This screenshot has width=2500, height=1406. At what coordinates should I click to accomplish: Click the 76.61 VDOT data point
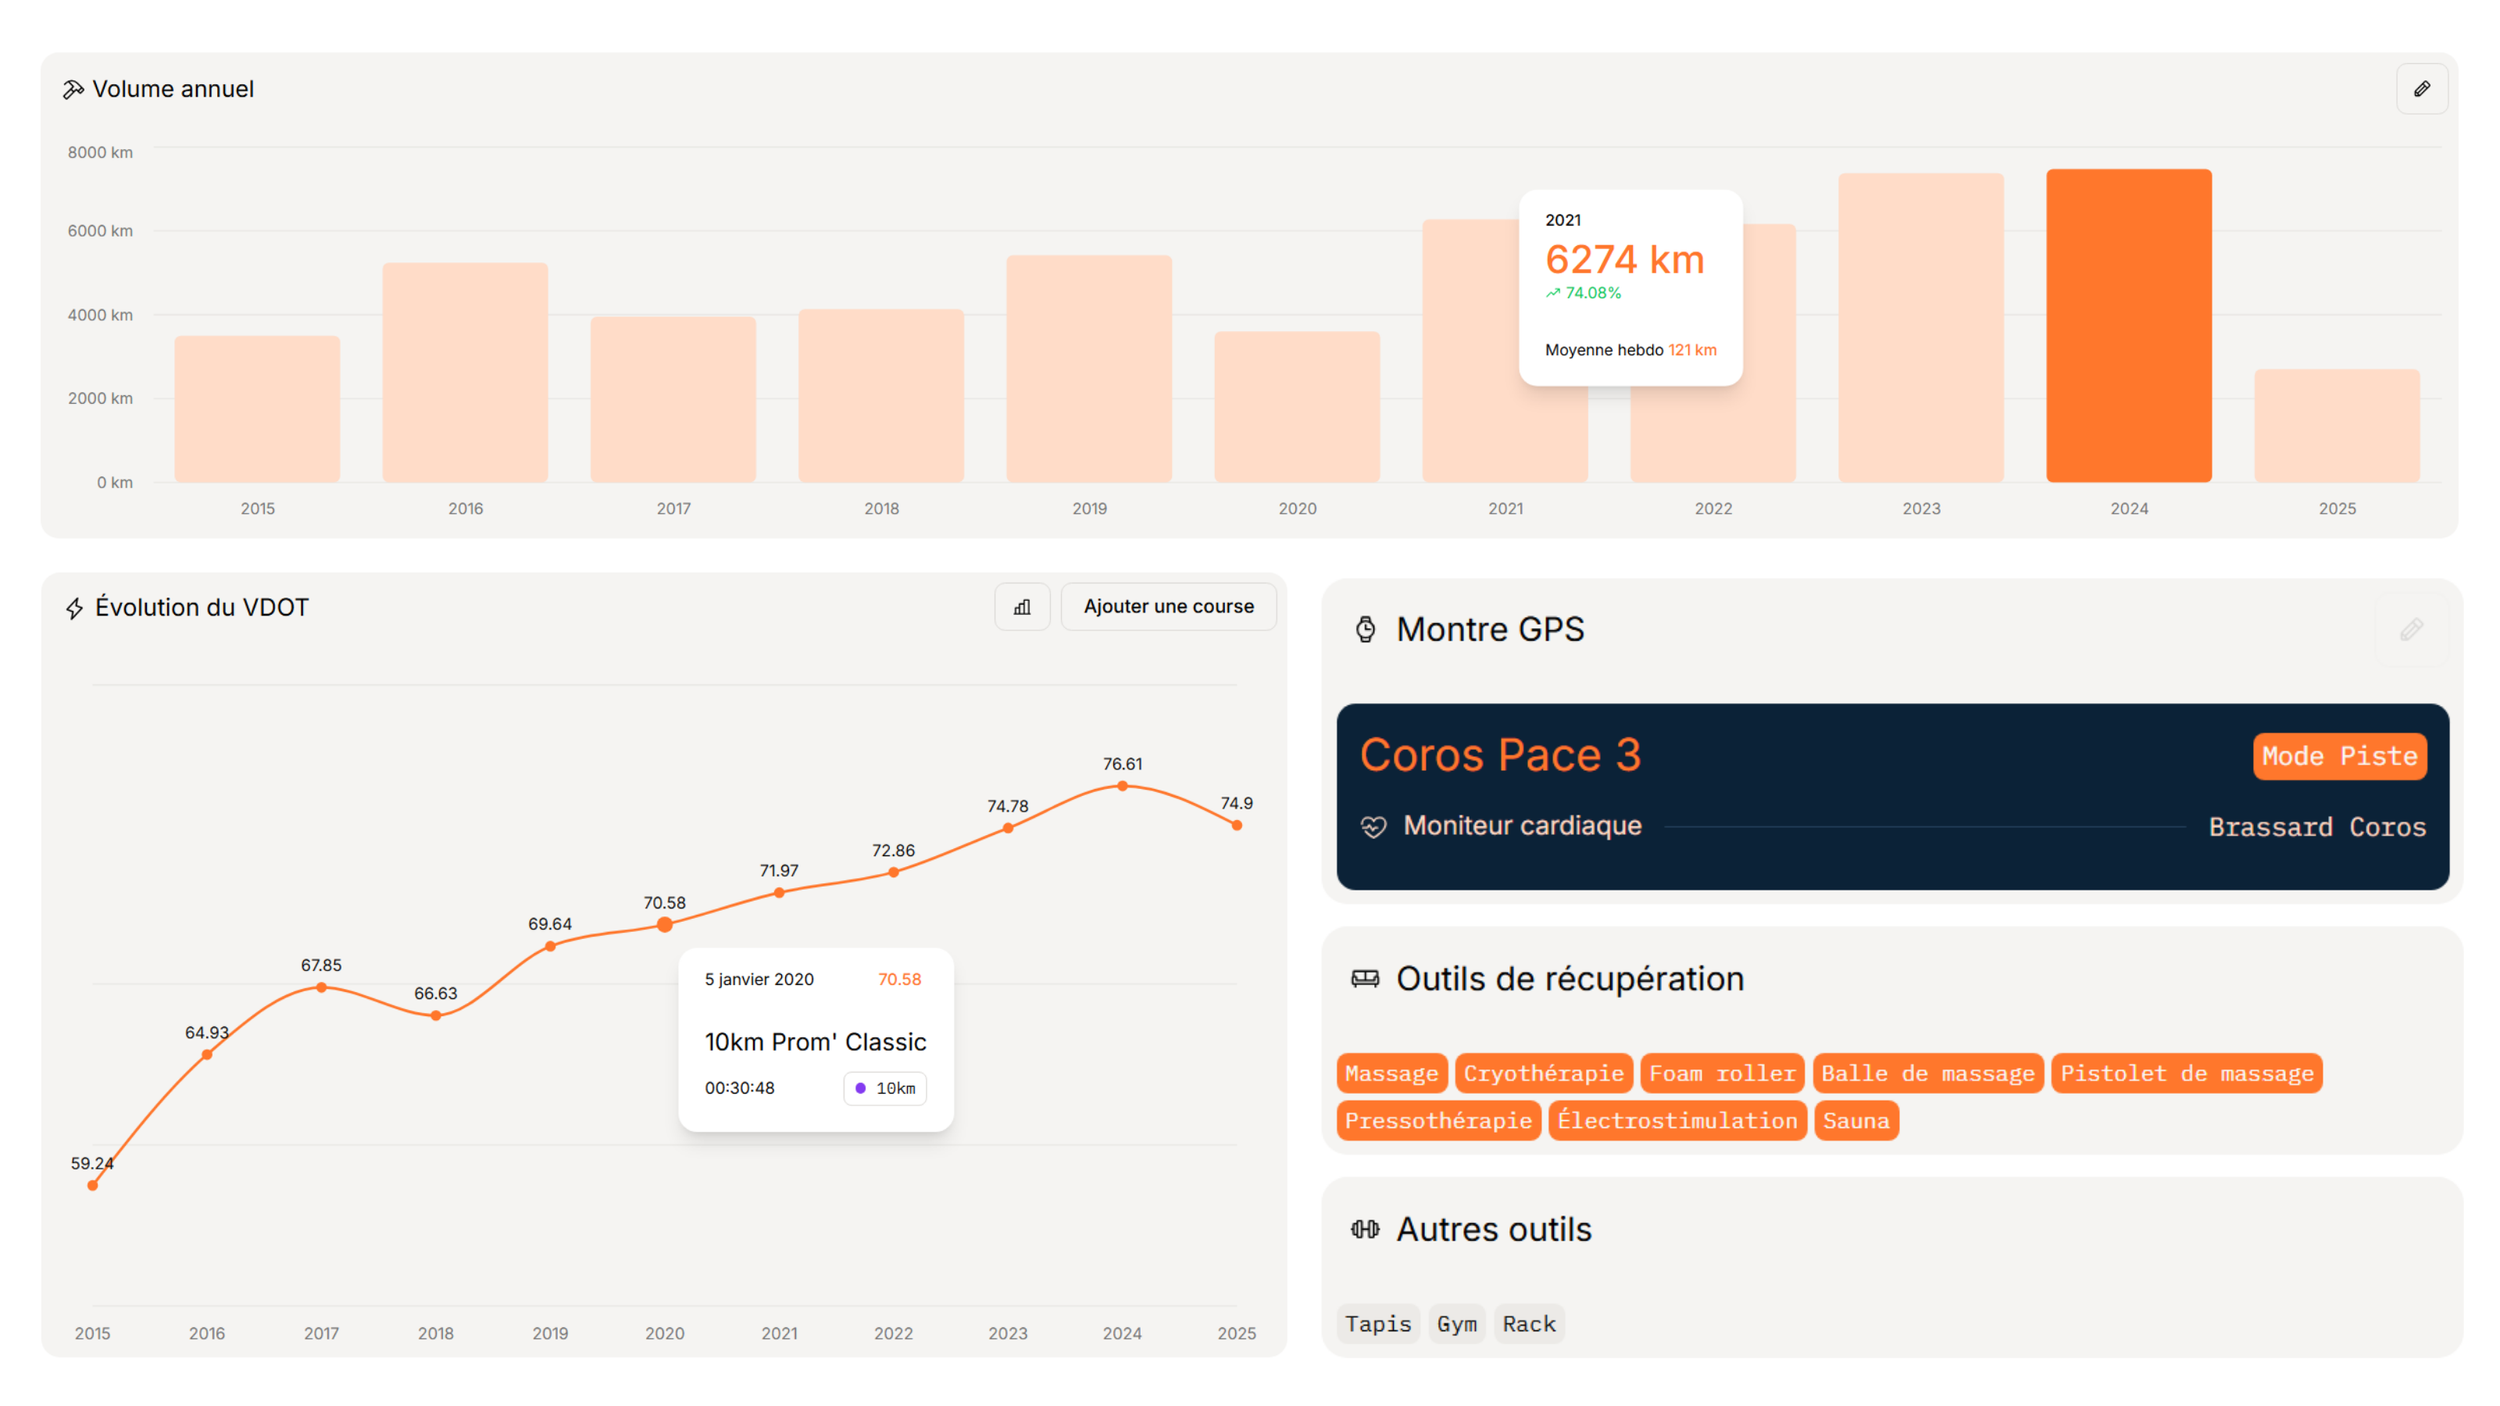[x=1122, y=786]
